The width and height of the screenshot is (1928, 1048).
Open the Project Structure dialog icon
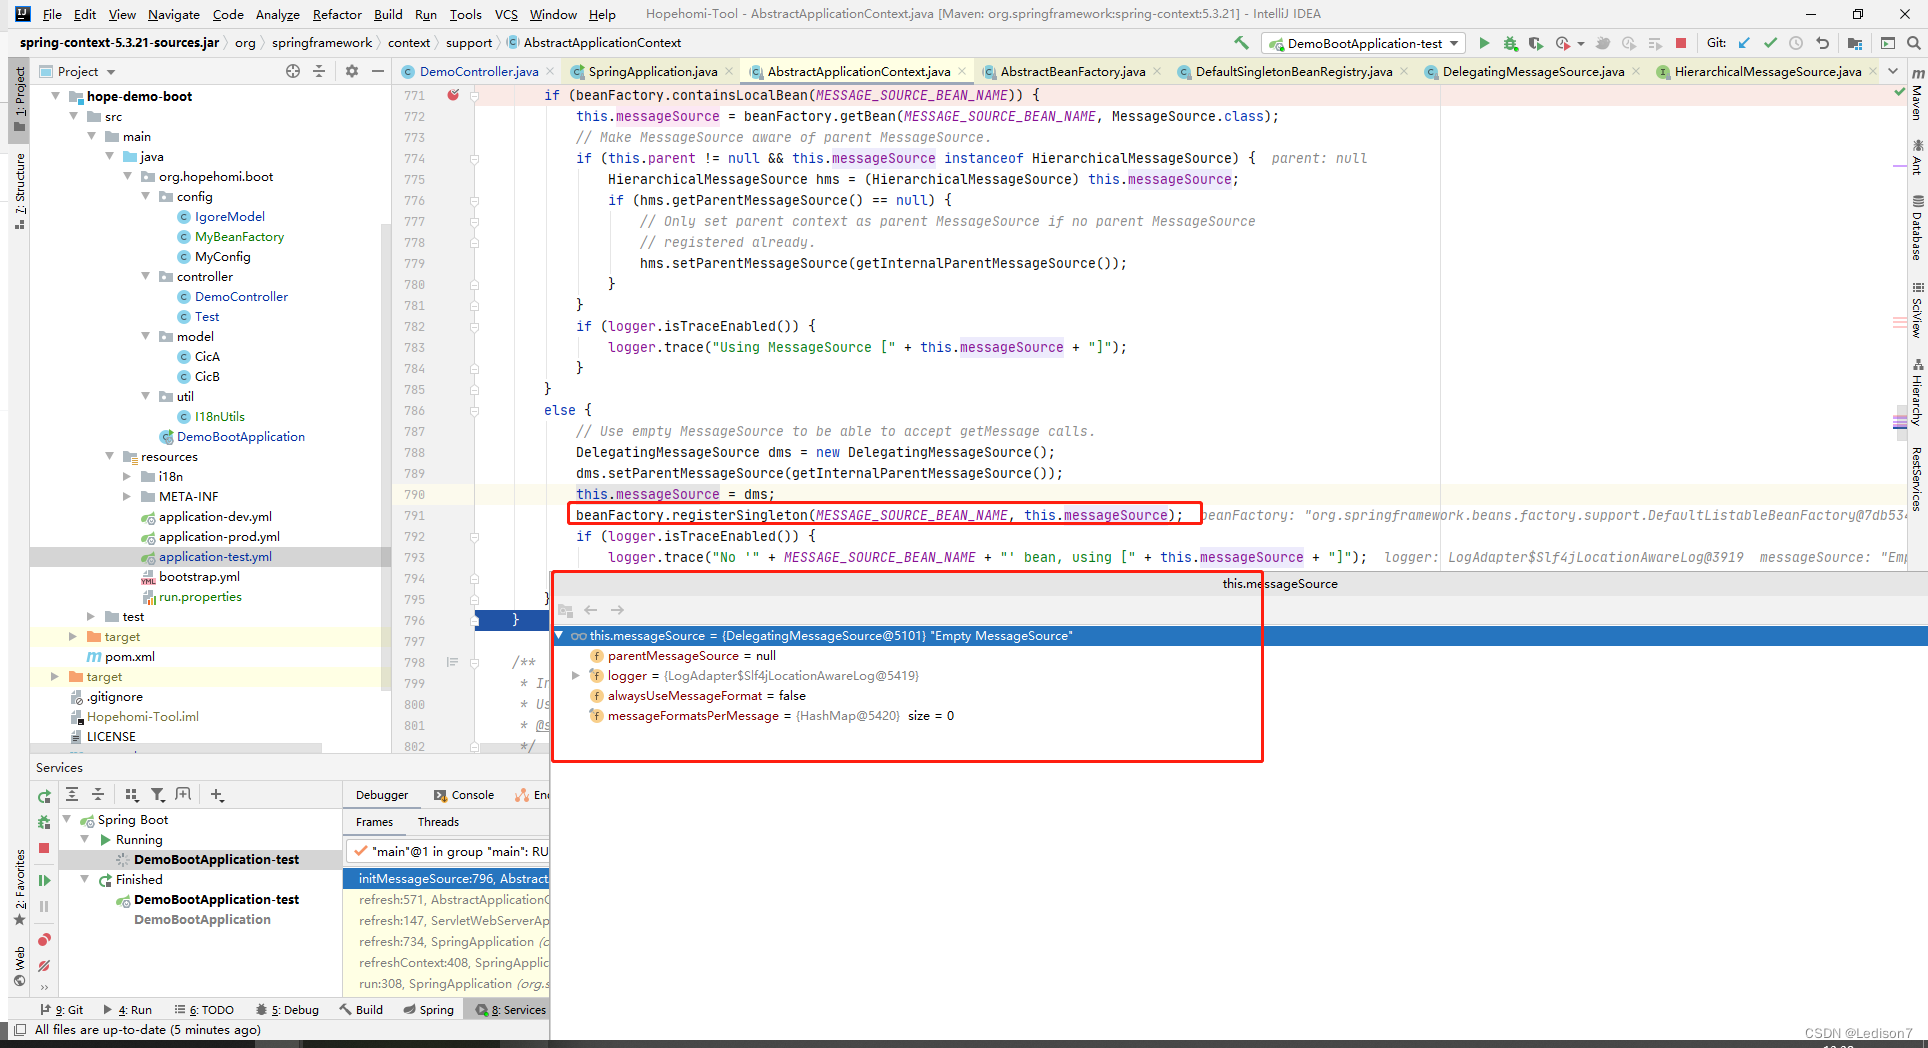[x=1855, y=43]
